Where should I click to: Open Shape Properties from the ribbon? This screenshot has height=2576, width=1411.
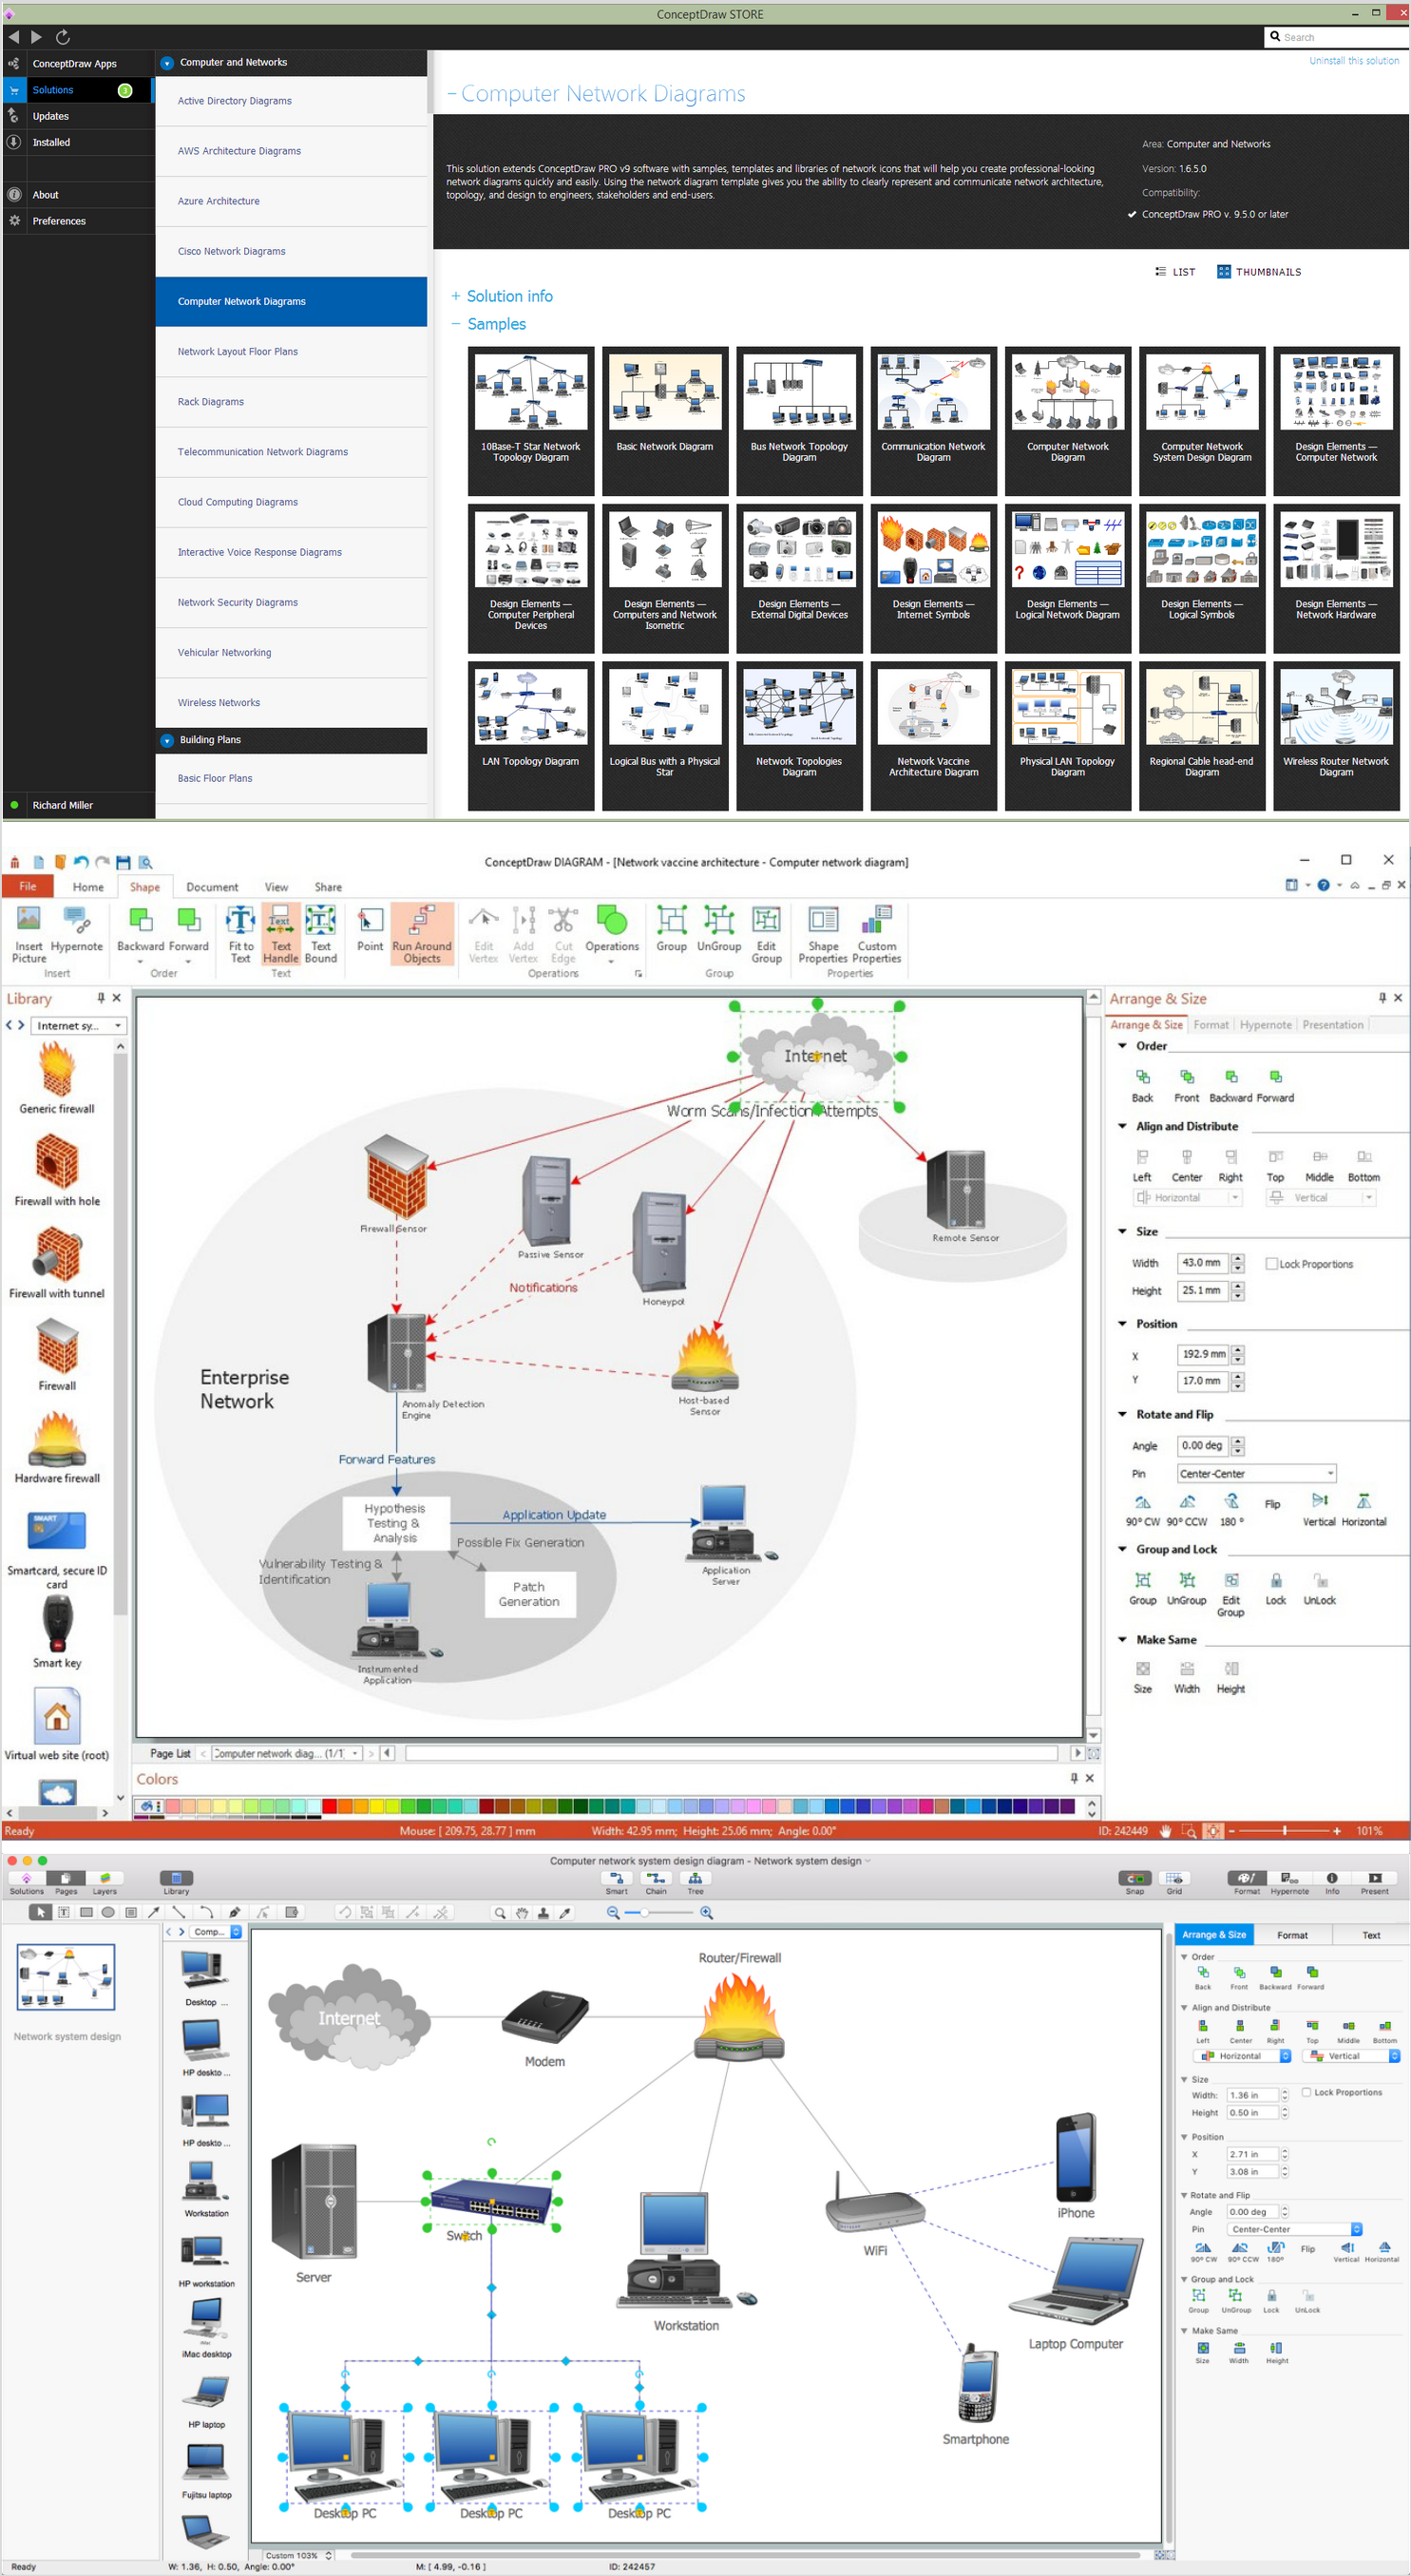pyautogui.click(x=823, y=932)
